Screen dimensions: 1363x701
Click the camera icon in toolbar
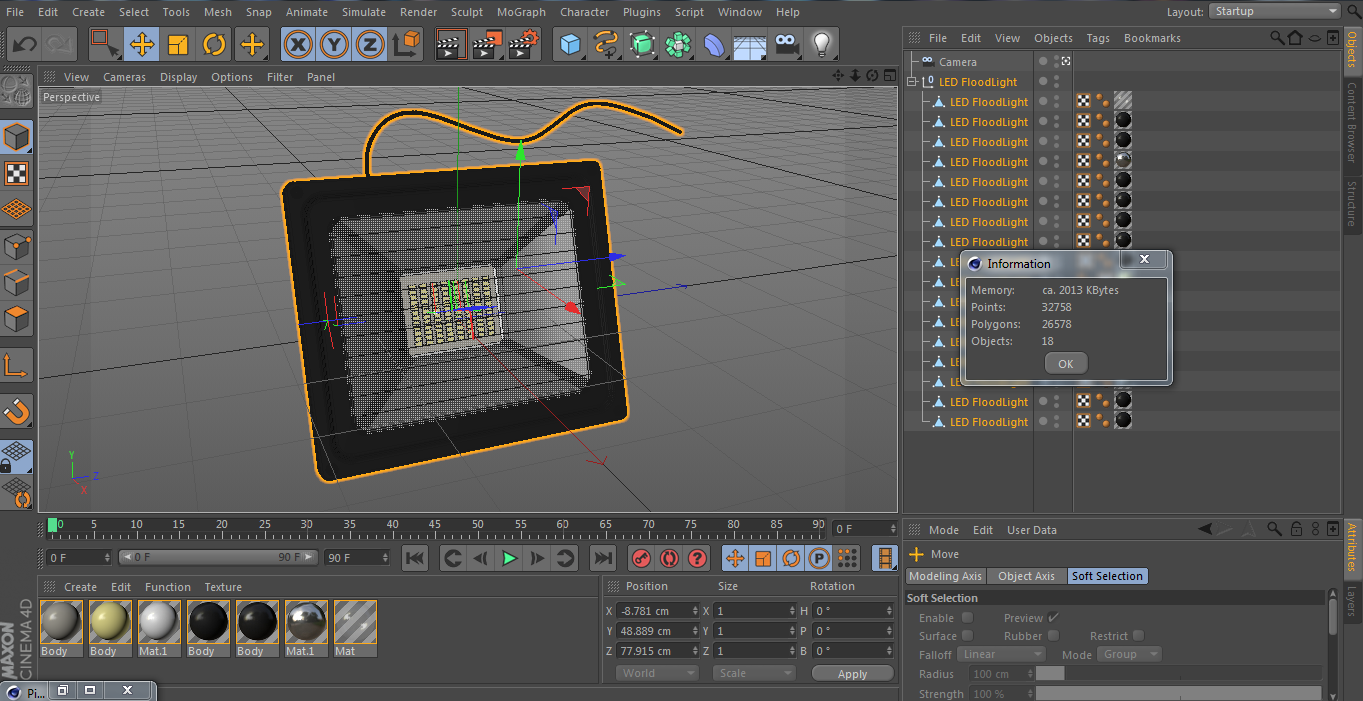click(787, 44)
